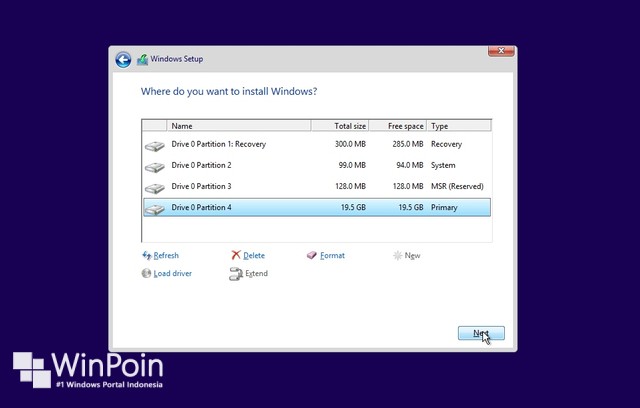
Task: Sort by the Name column header
Action: point(239,126)
